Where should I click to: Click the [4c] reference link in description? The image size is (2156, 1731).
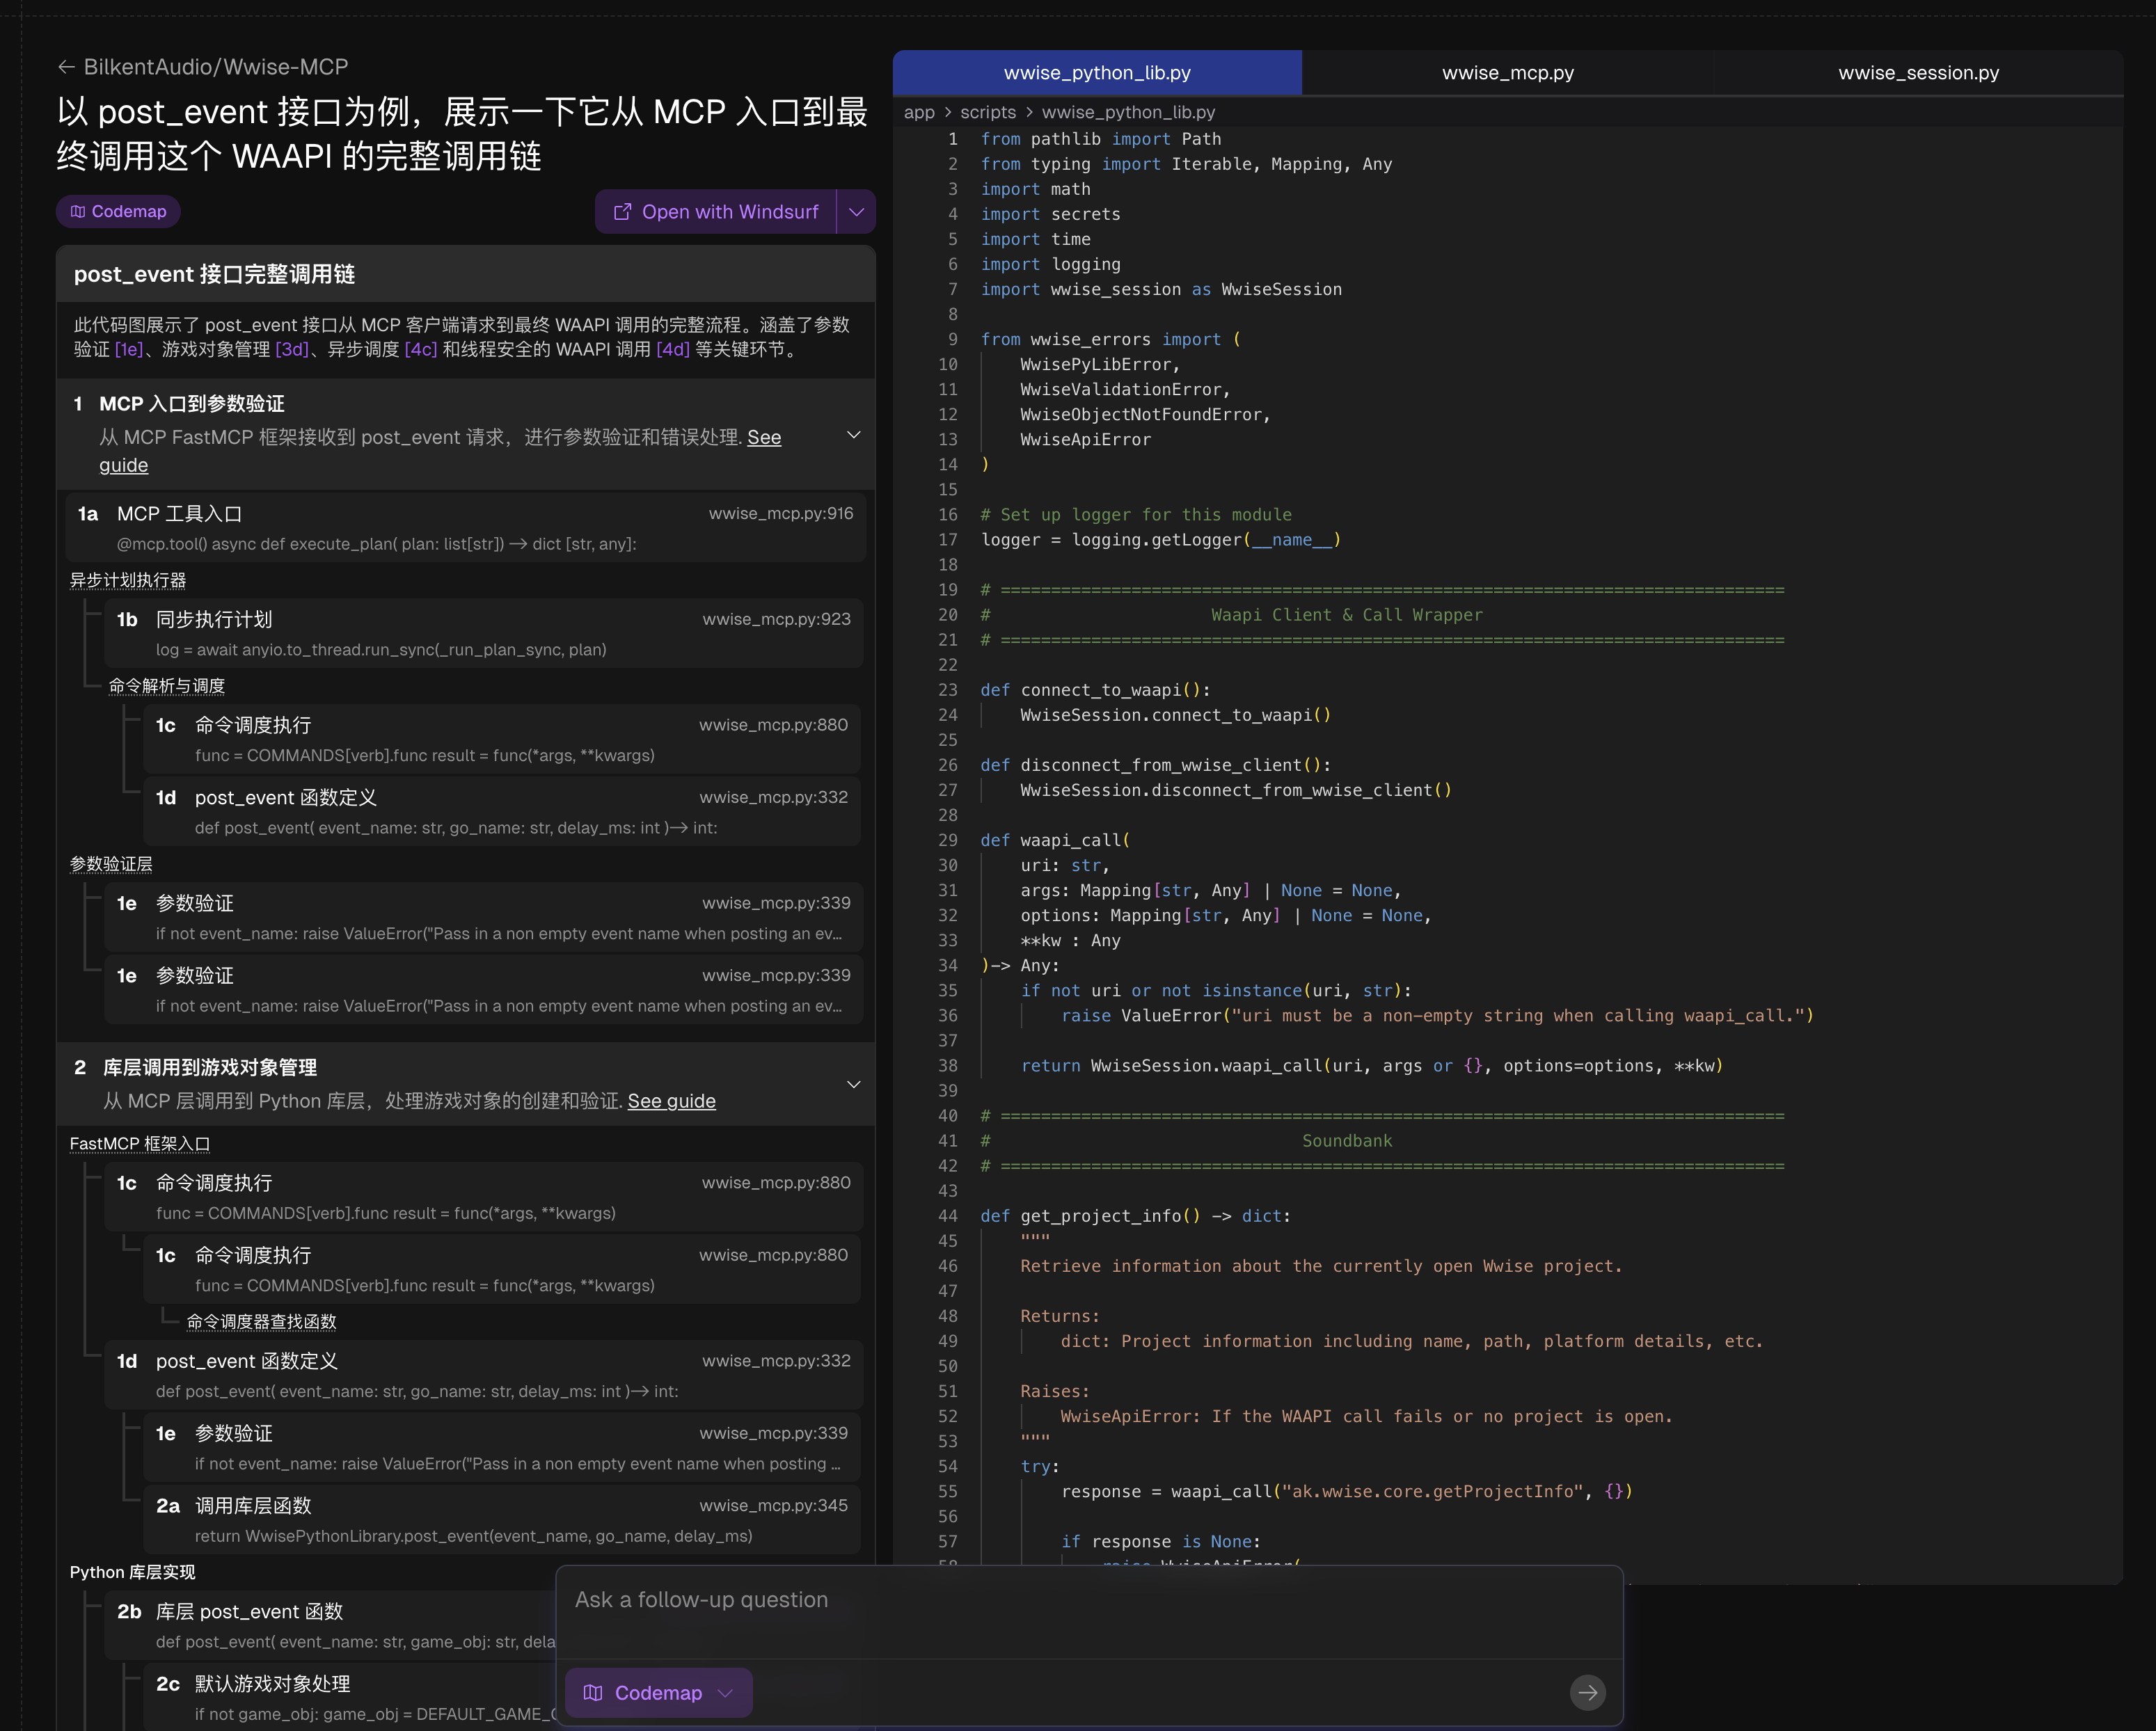tap(420, 349)
